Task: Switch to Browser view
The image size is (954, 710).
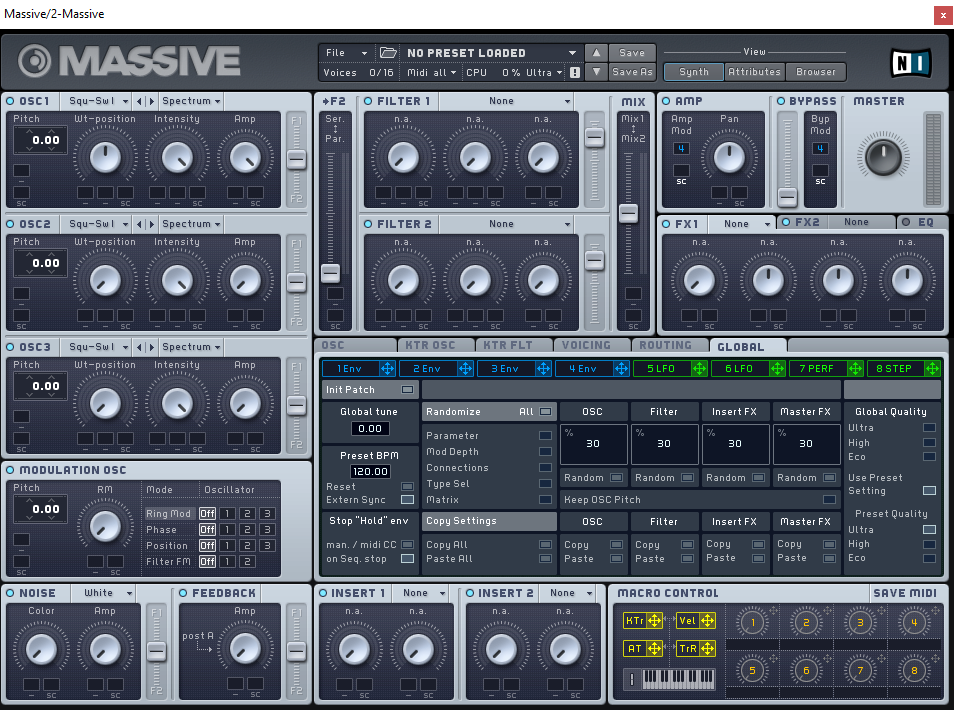Action: [815, 72]
